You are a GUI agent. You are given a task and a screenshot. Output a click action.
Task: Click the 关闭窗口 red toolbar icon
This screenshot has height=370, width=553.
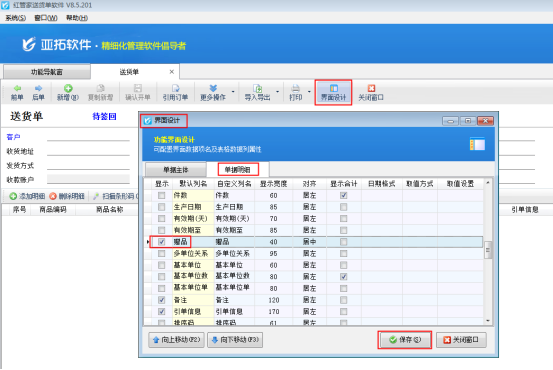coord(371,88)
